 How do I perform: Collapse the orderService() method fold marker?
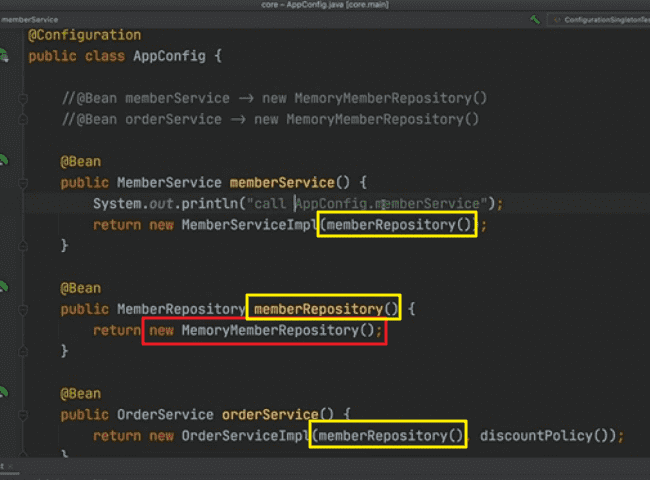(x=23, y=415)
